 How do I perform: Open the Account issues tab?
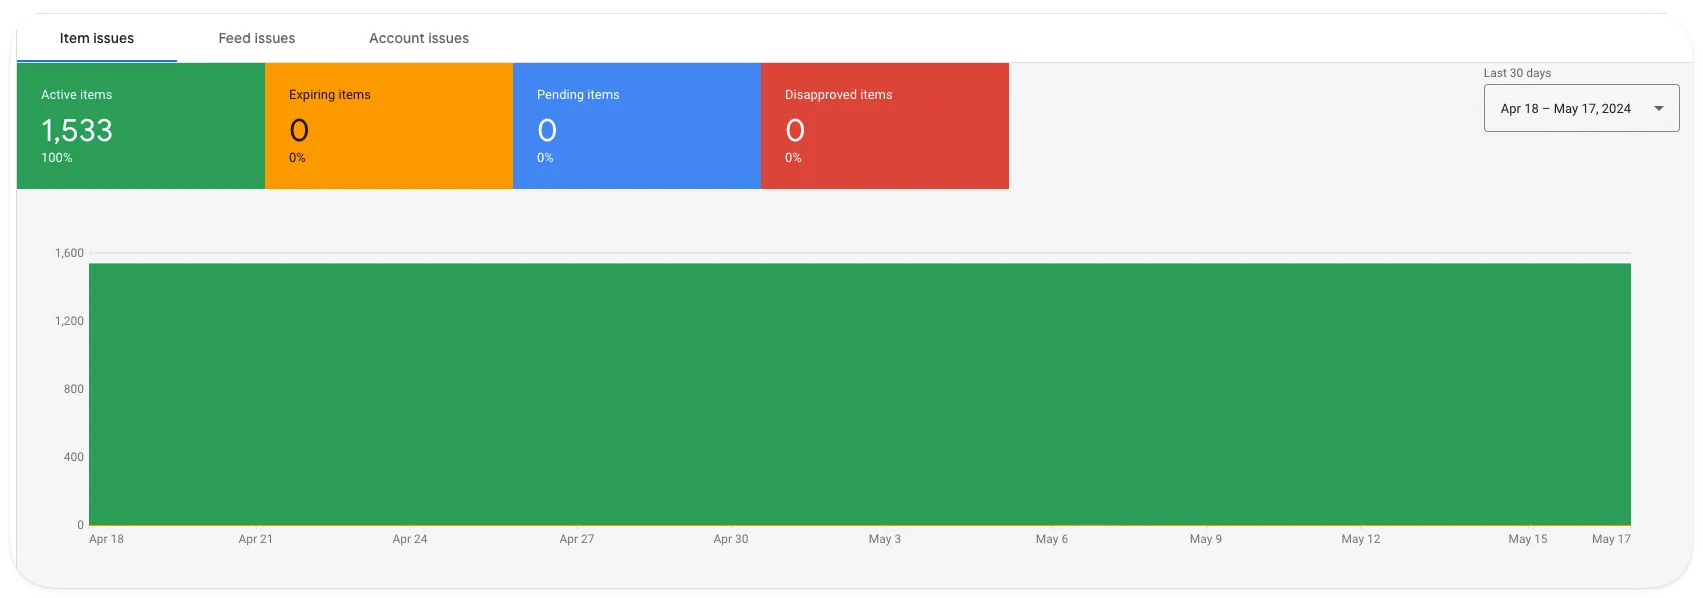419,38
